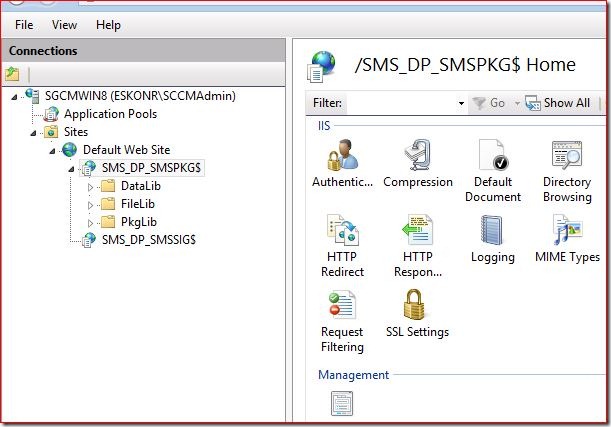Image resolution: width=611 pixels, height=427 pixels.
Task: Select the SMS_DP_SMSSIG$ virtual directory
Action: tap(148, 239)
